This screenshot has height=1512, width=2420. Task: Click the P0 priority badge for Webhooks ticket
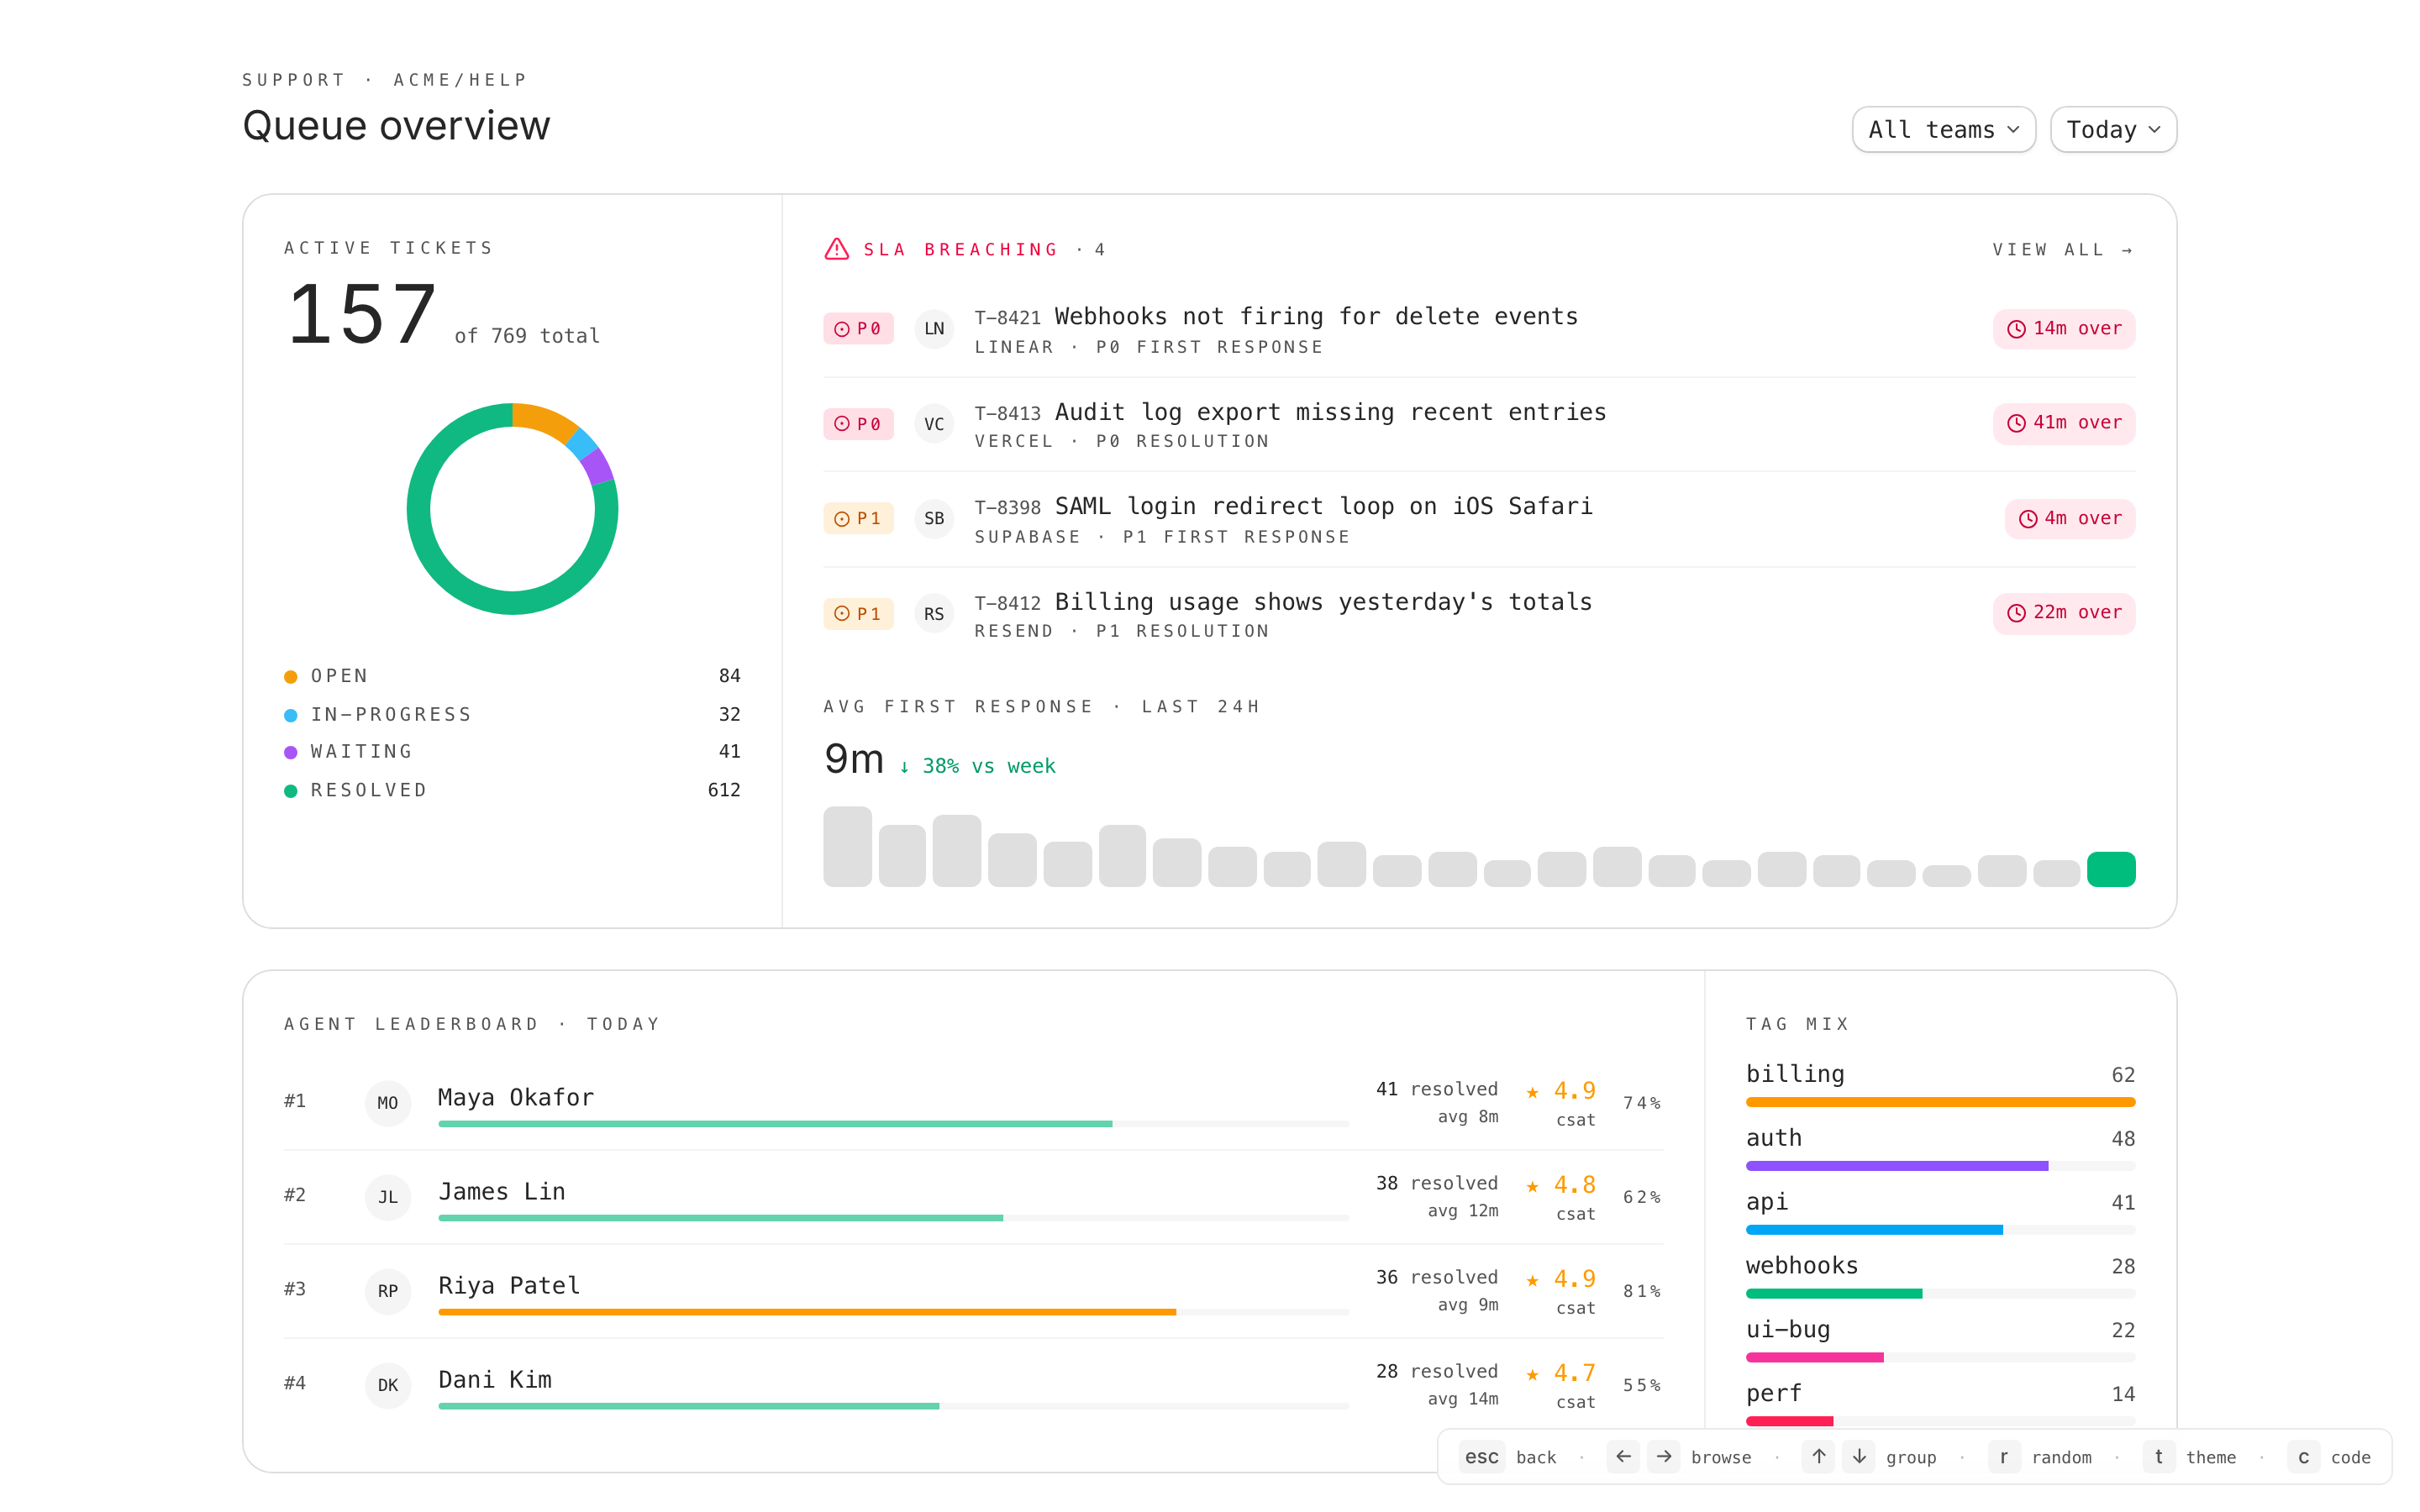[x=858, y=329]
